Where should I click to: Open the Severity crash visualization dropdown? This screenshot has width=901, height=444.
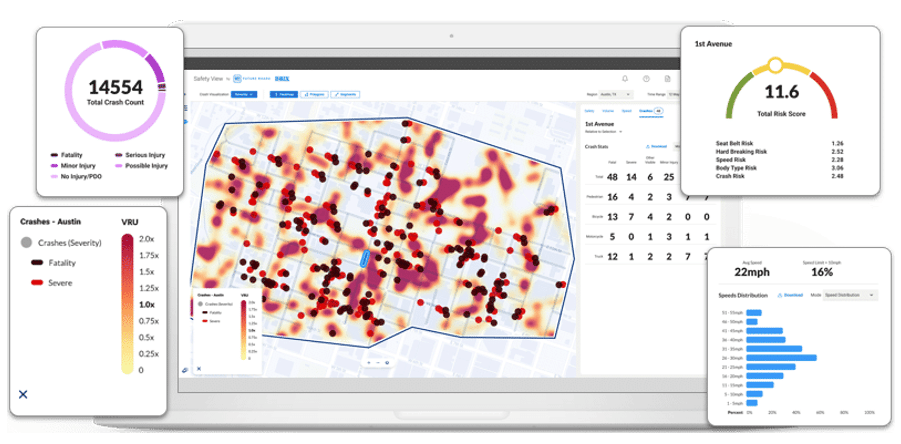(x=244, y=94)
